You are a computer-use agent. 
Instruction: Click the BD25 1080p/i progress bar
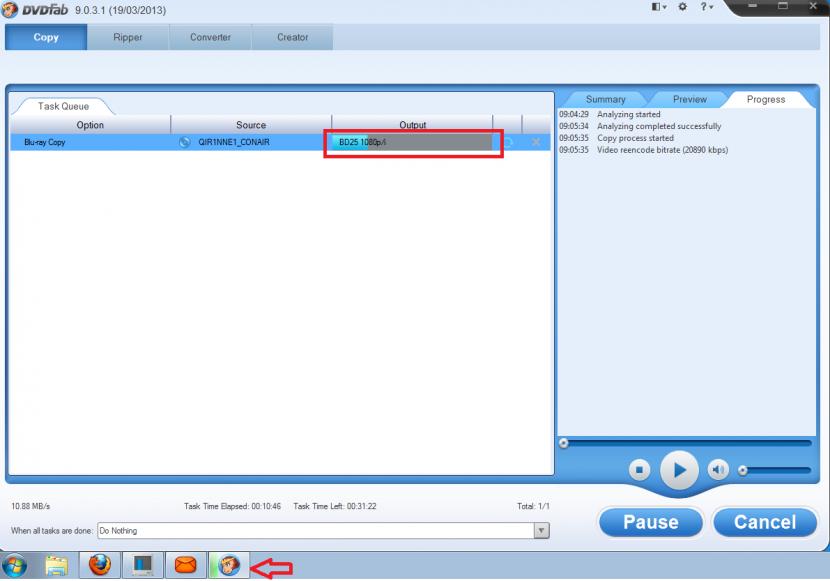tap(412, 142)
